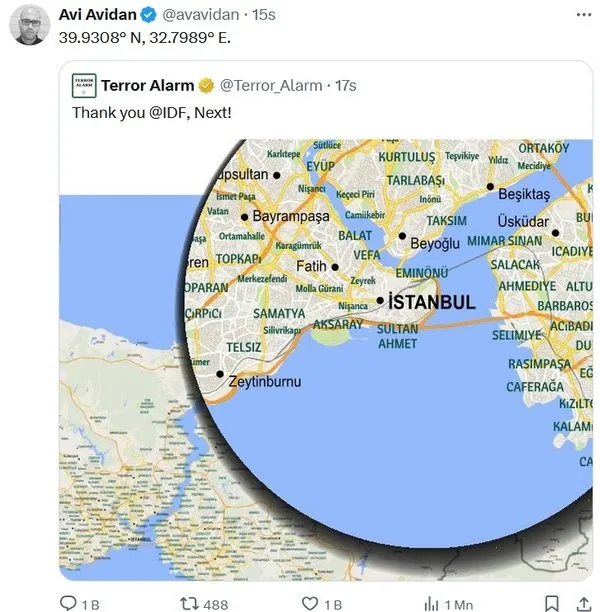
Task: Click Terror Alarm's gold verified badge
Action: coord(205,86)
